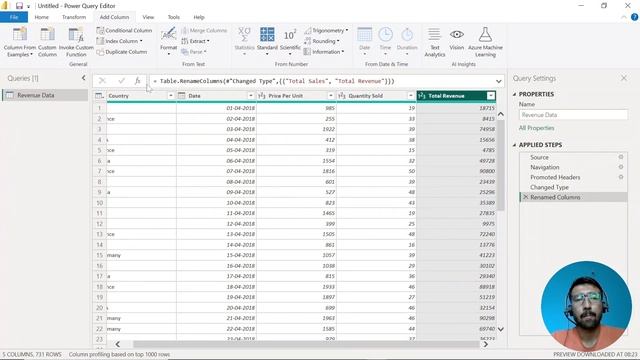Click the Column From Examples icon

[x=20, y=34]
